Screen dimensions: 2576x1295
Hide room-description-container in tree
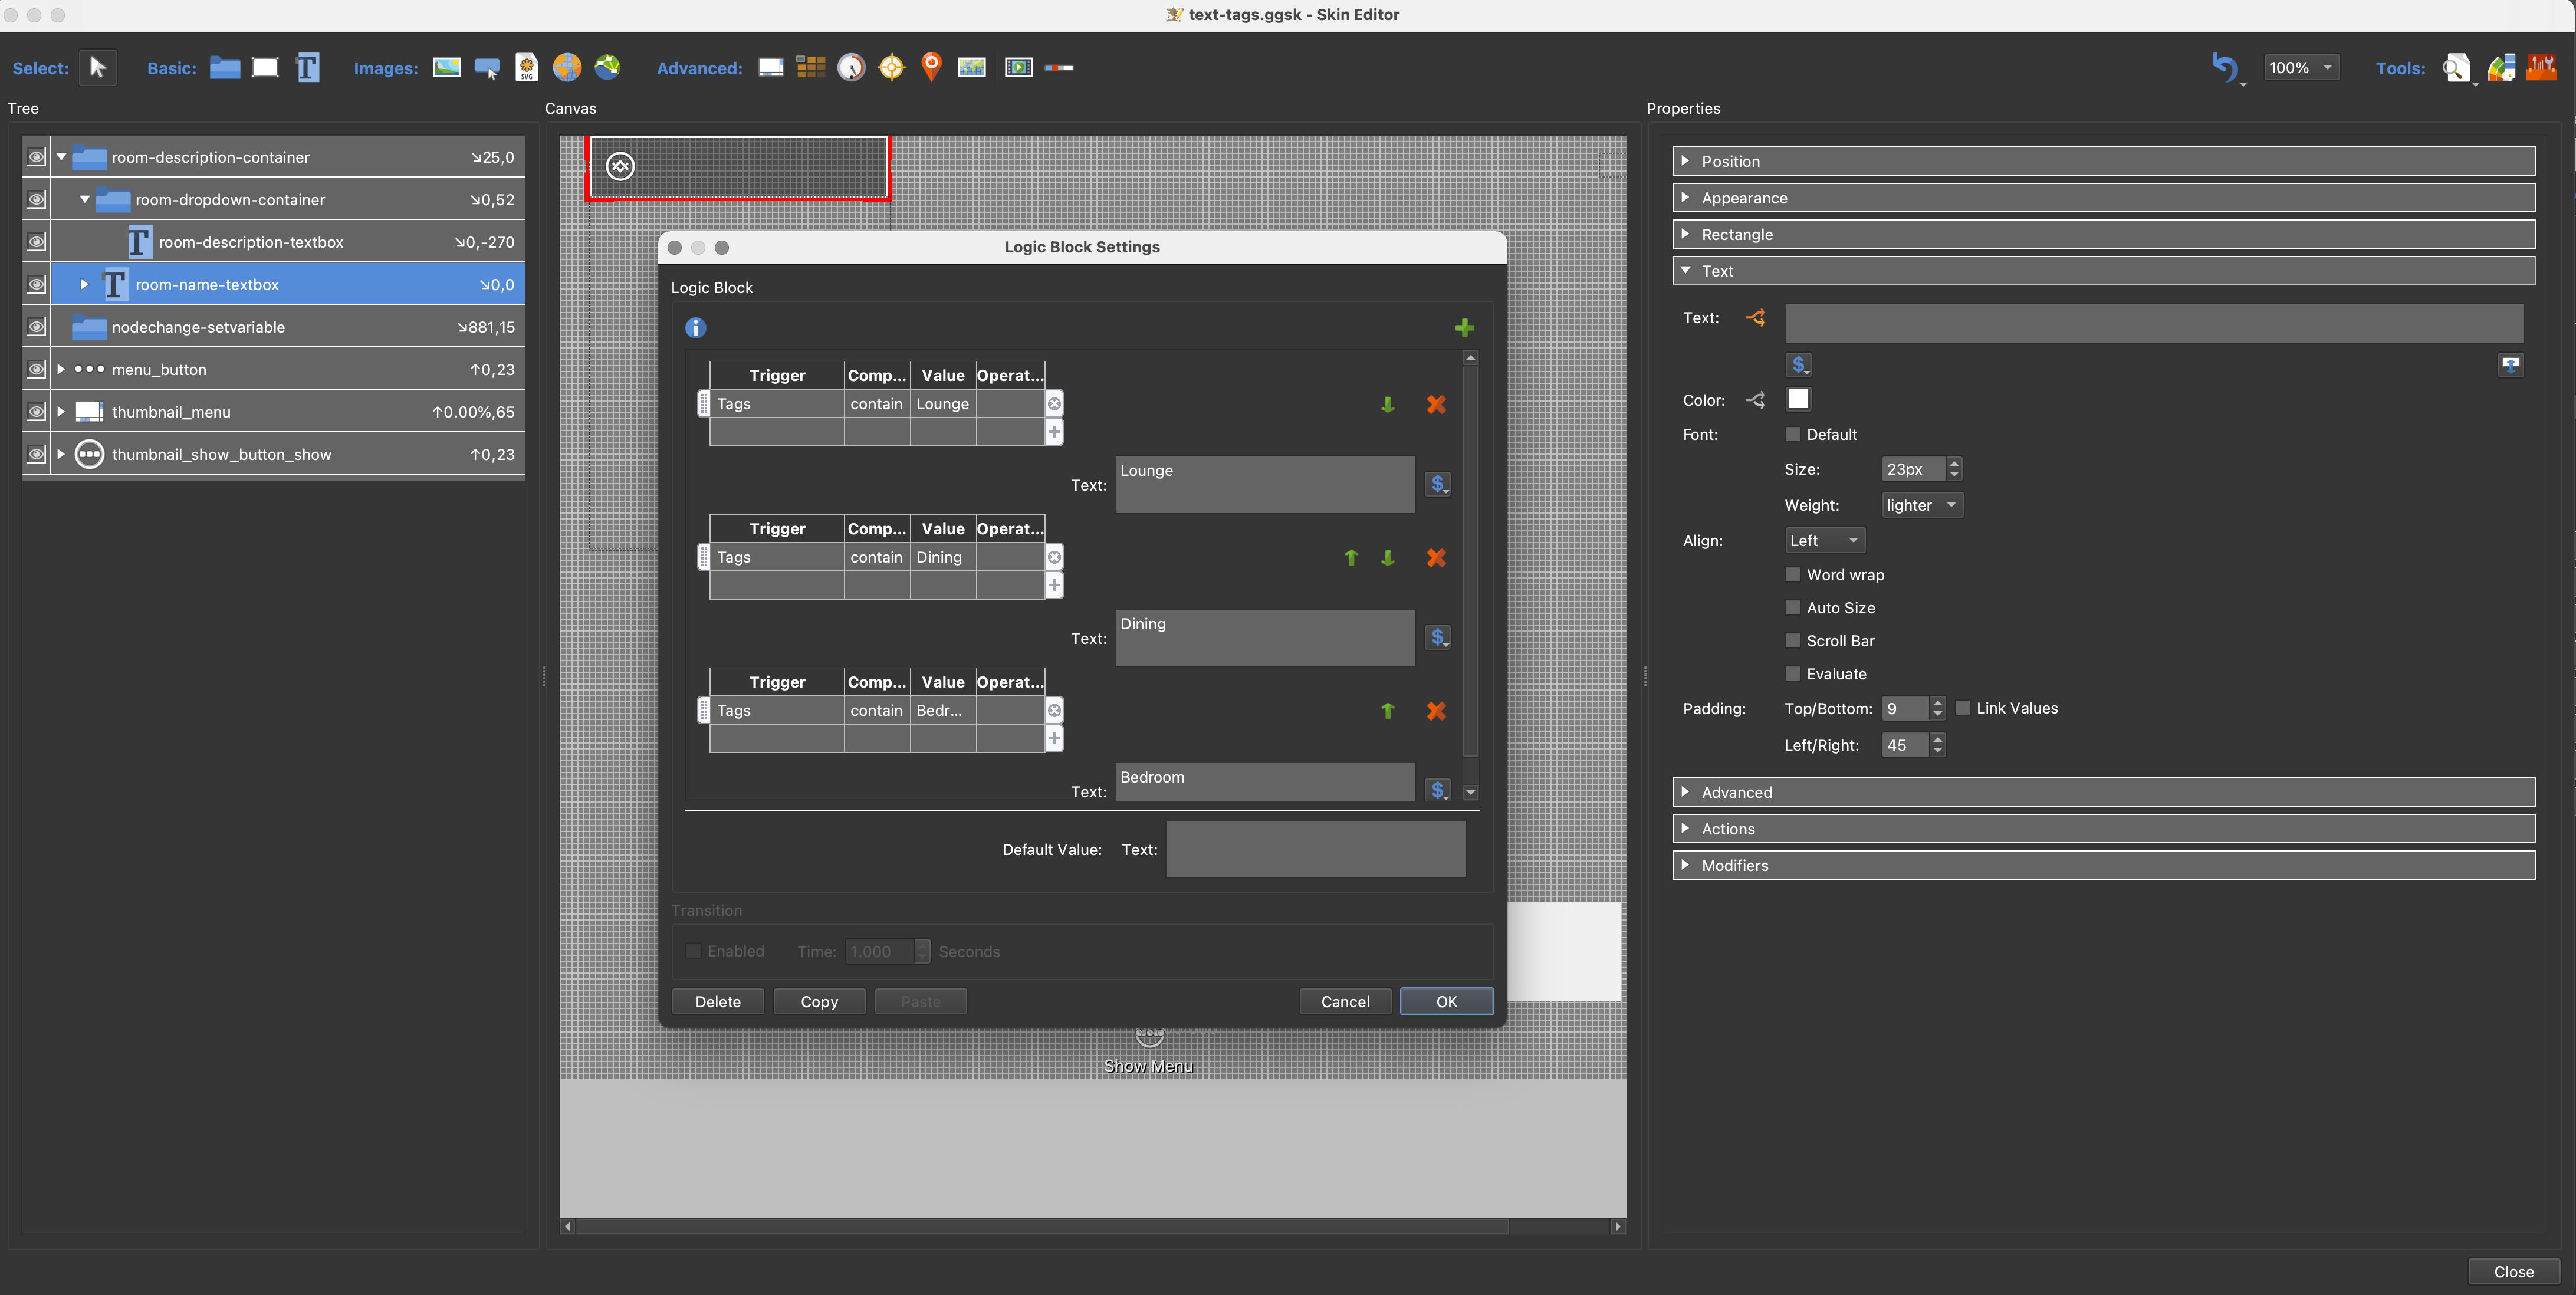coord(36,157)
